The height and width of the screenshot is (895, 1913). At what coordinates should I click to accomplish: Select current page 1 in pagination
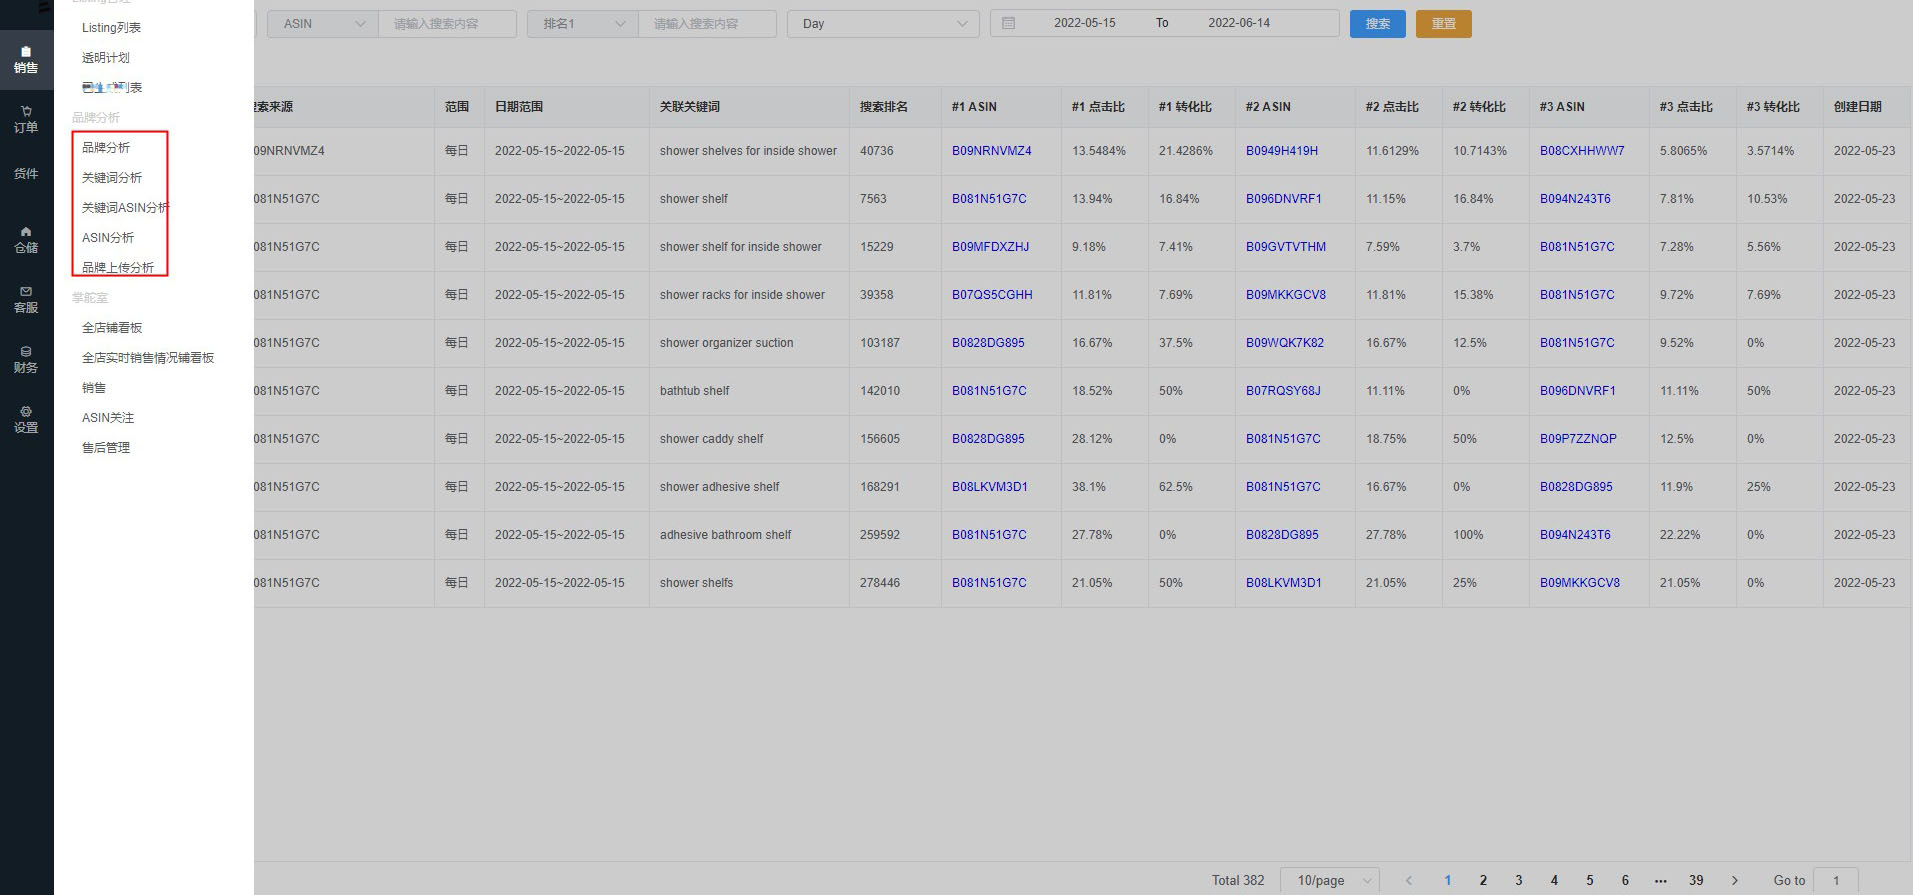1448,880
